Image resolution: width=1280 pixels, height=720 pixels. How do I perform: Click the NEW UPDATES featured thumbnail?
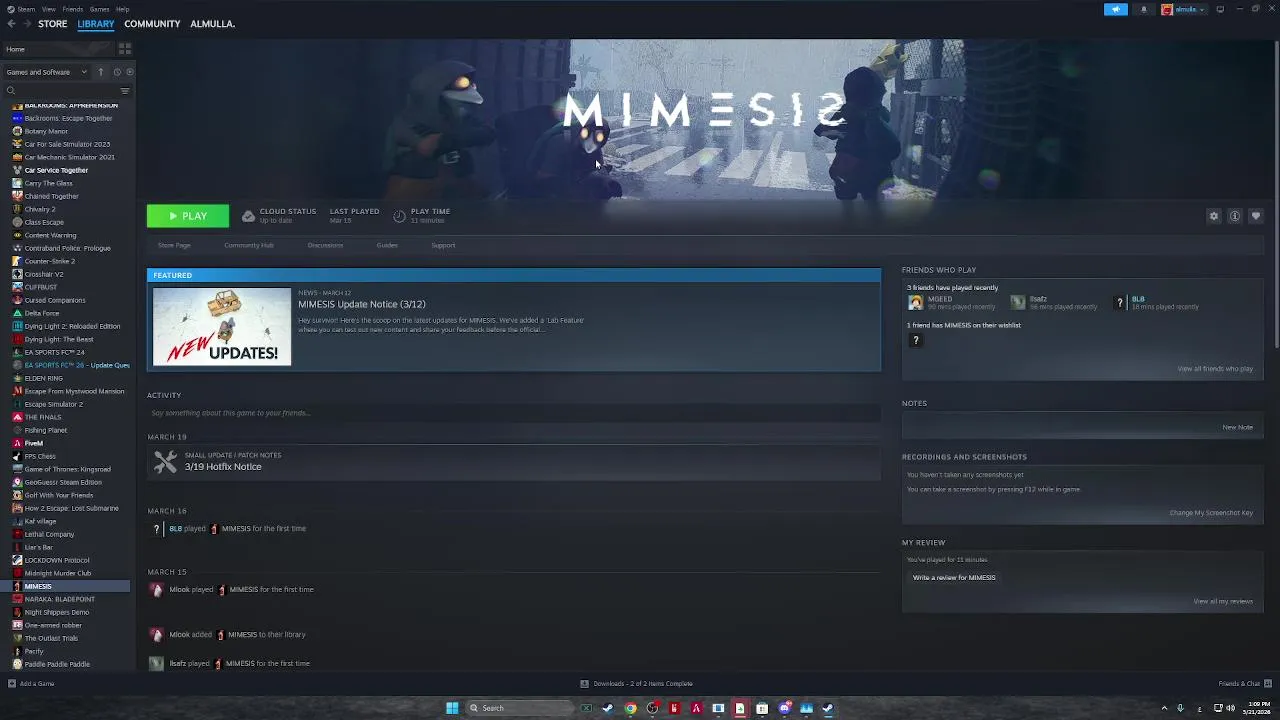pos(222,327)
